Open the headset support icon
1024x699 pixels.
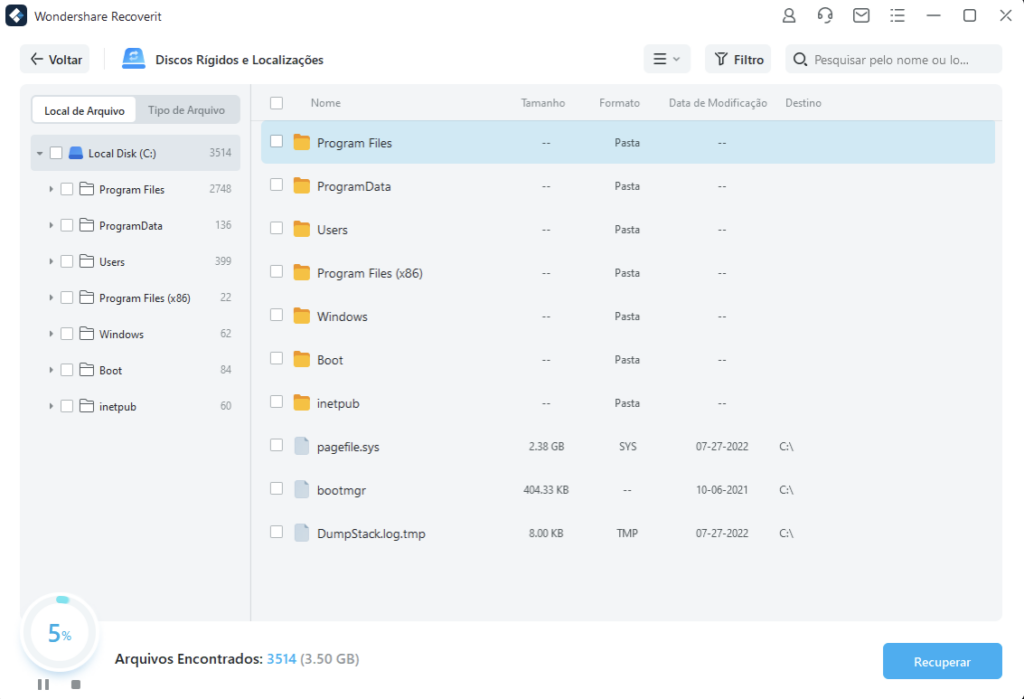click(825, 16)
